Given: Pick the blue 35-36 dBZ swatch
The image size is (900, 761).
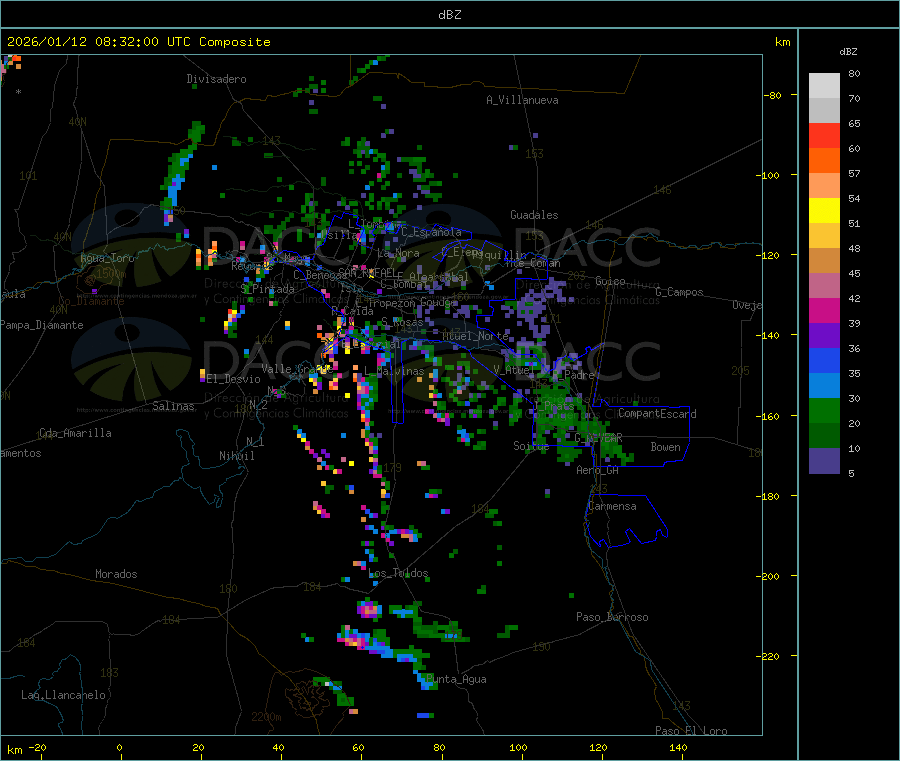Looking at the screenshot, I should [x=824, y=360].
